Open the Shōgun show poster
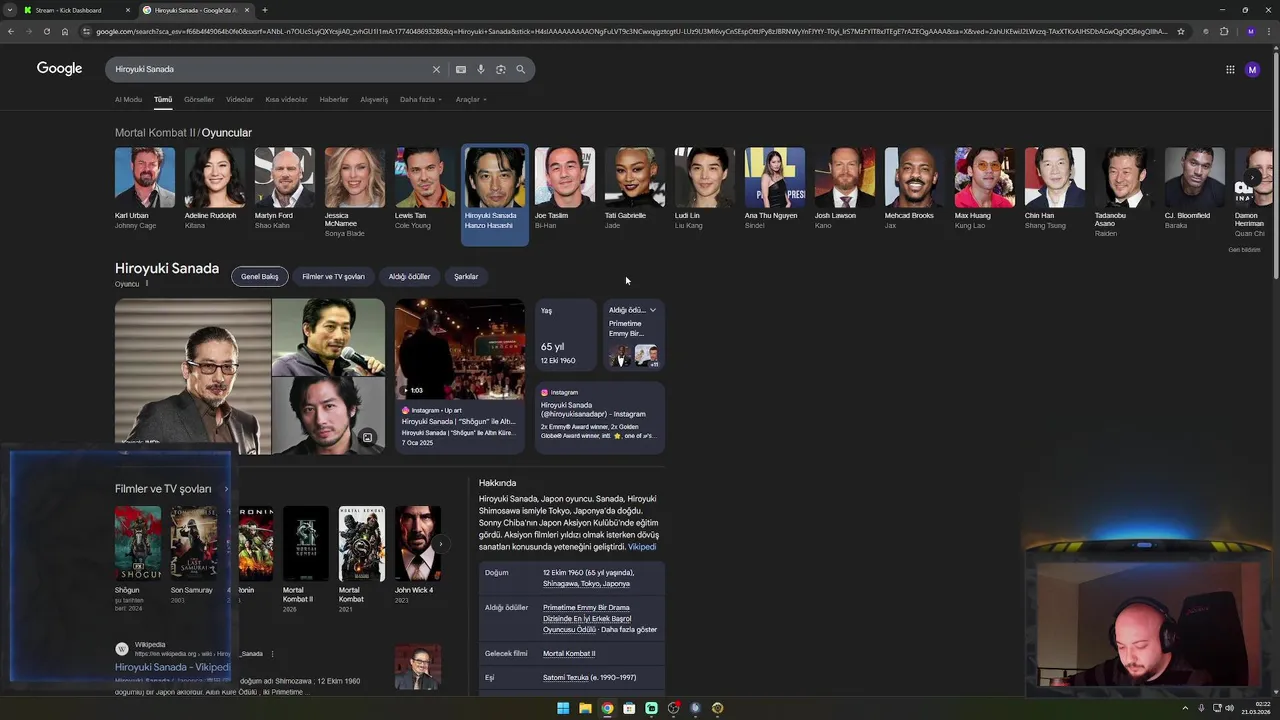The image size is (1280, 720). click(138, 544)
